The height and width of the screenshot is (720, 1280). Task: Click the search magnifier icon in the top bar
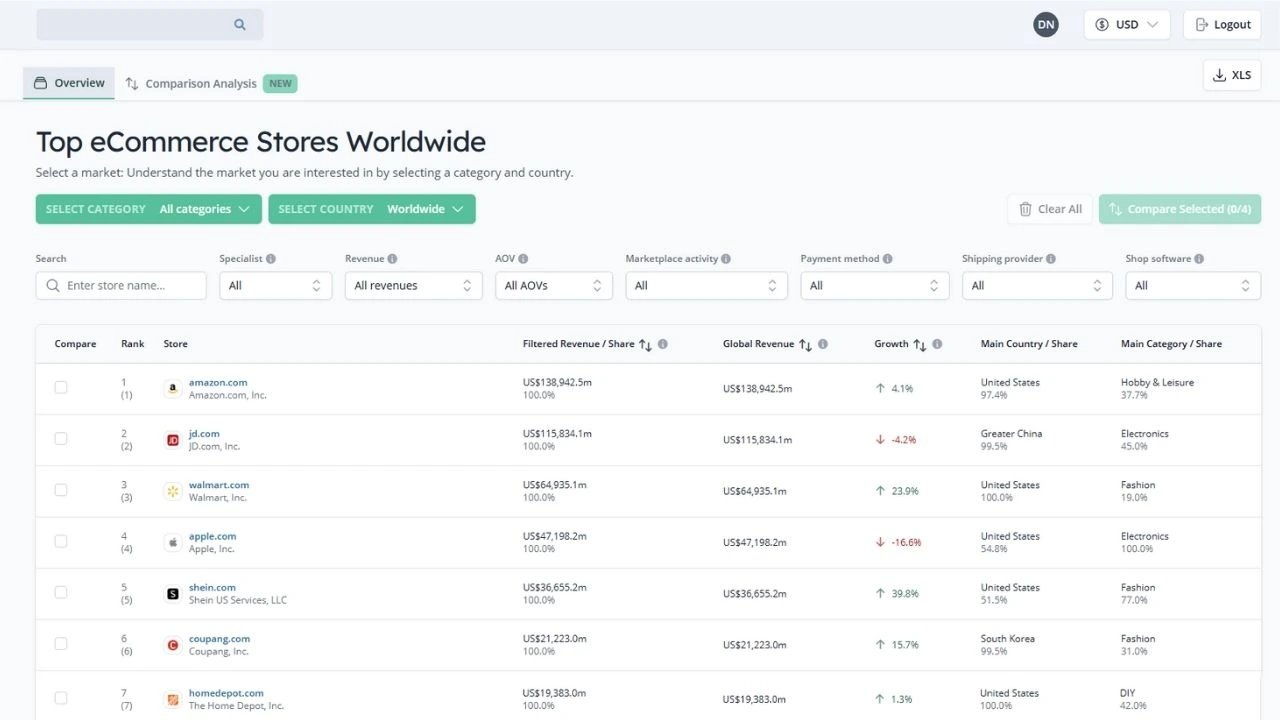pyautogui.click(x=239, y=23)
